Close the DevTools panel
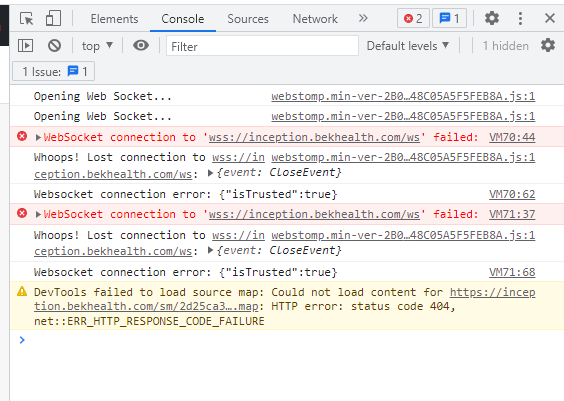This screenshot has width=564, height=401. pyautogui.click(x=550, y=18)
